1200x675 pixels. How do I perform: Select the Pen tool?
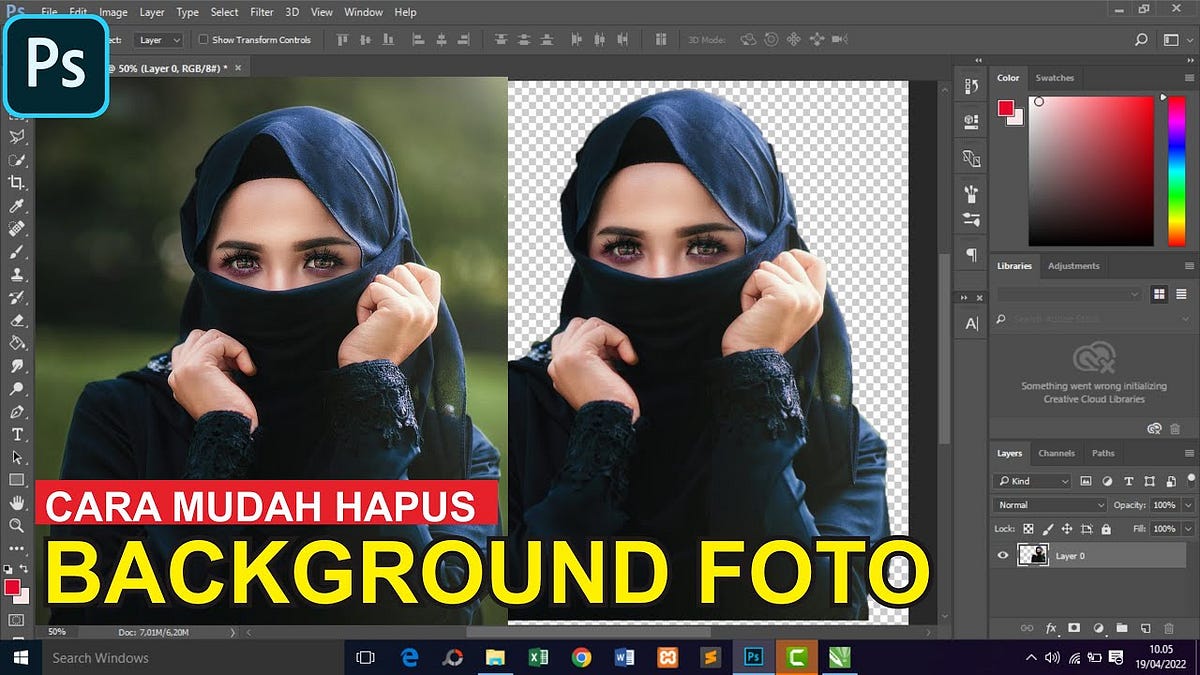pyautogui.click(x=17, y=412)
